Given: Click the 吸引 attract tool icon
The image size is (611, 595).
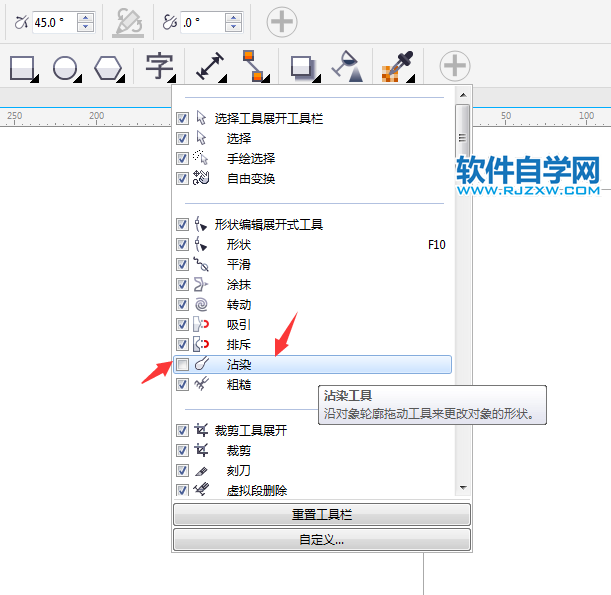Looking at the screenshot, I should (201, 324).
